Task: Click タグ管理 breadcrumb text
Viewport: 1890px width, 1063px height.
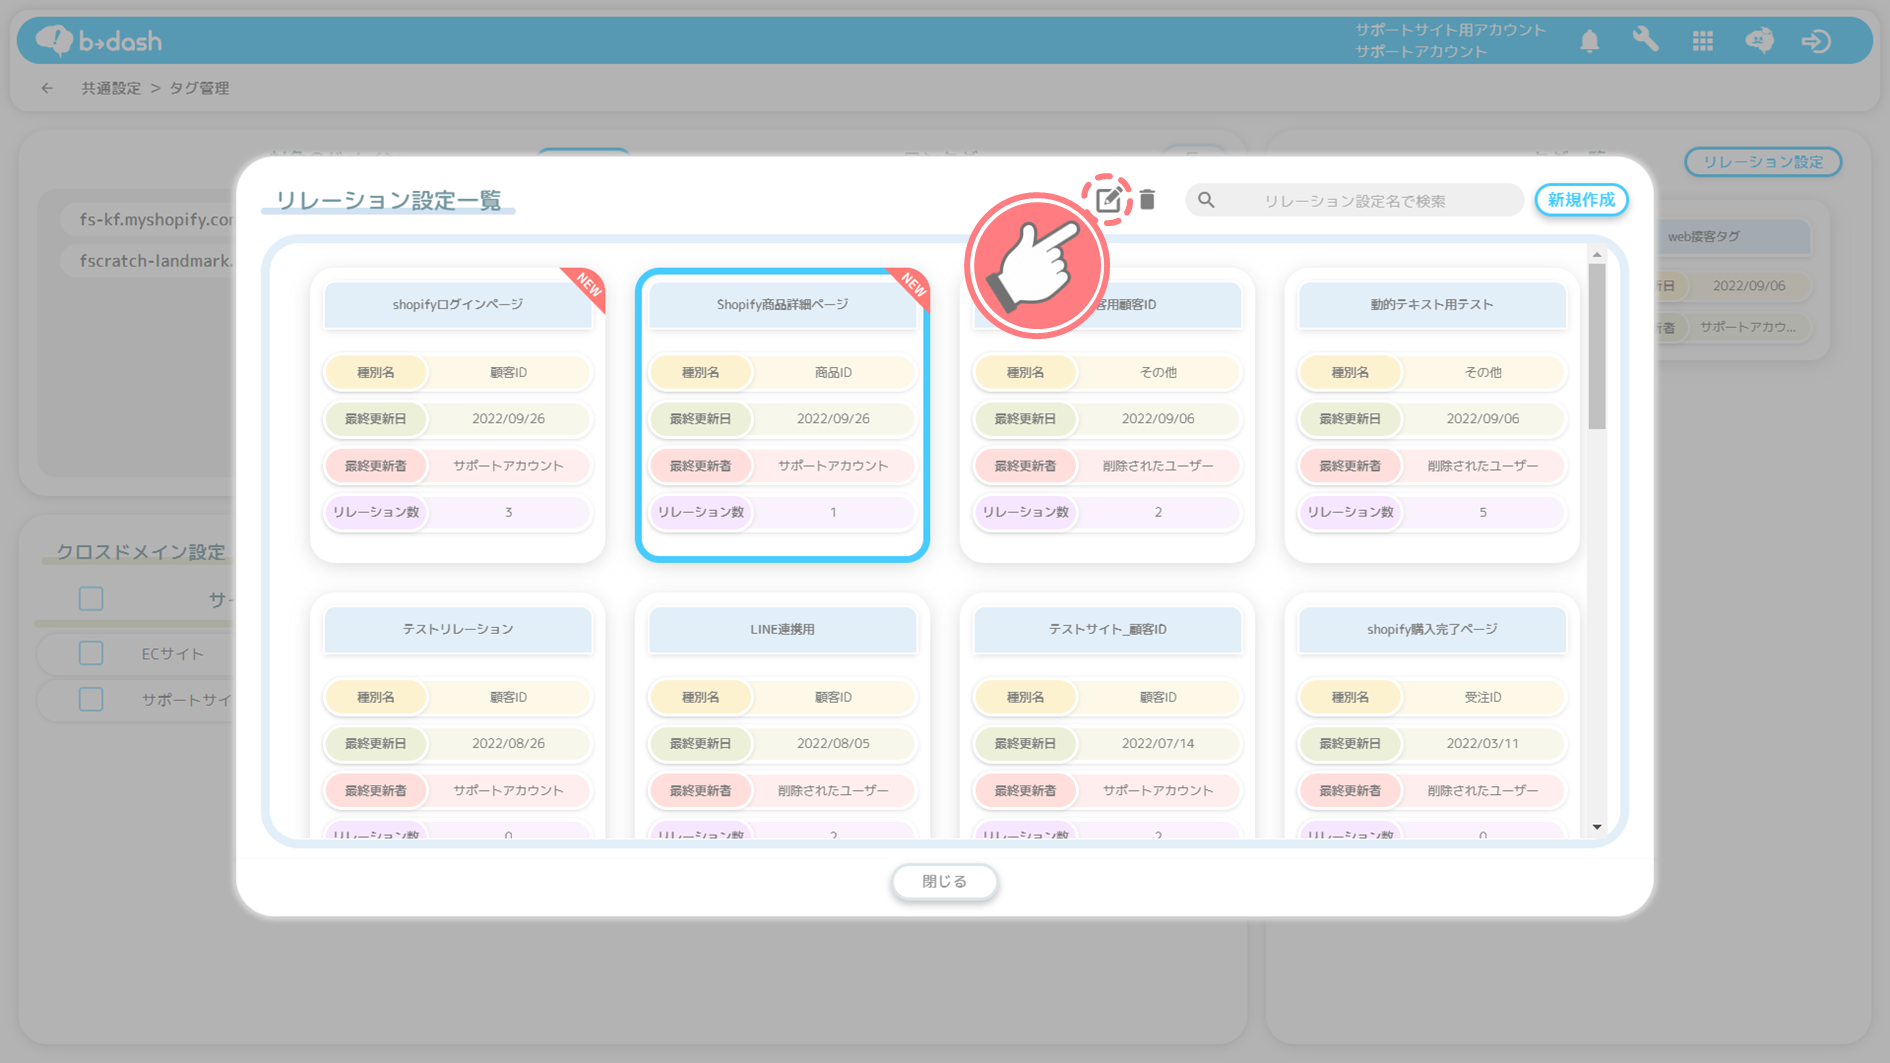Action: pos(199,88)
